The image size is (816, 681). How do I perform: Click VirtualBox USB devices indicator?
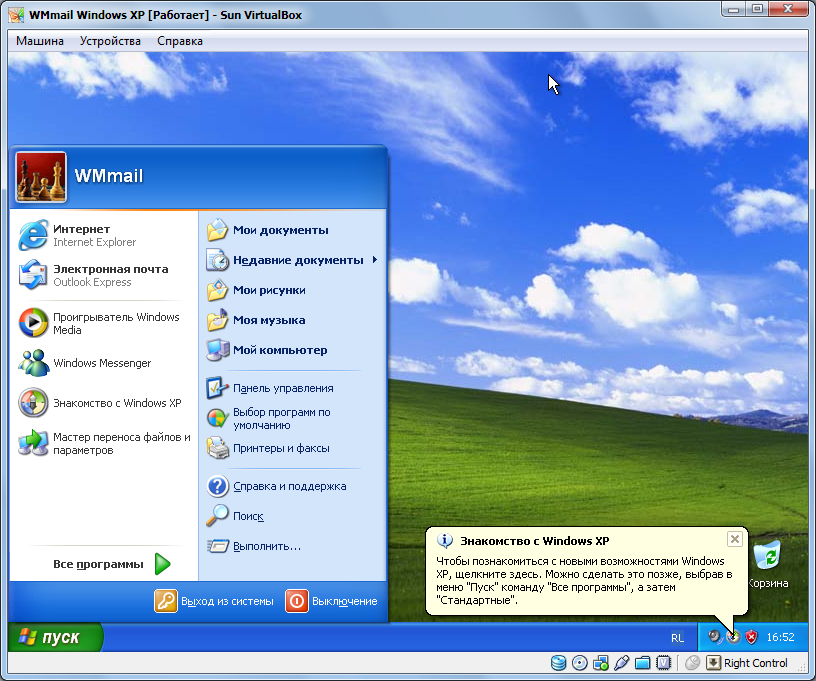point(621,663)
